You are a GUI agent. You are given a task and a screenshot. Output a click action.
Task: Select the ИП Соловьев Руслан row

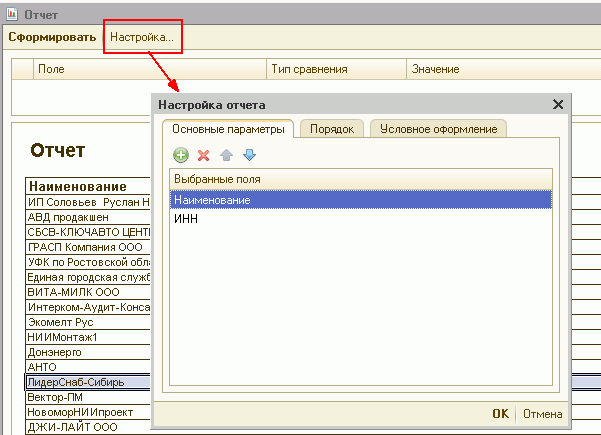[88, 202]
